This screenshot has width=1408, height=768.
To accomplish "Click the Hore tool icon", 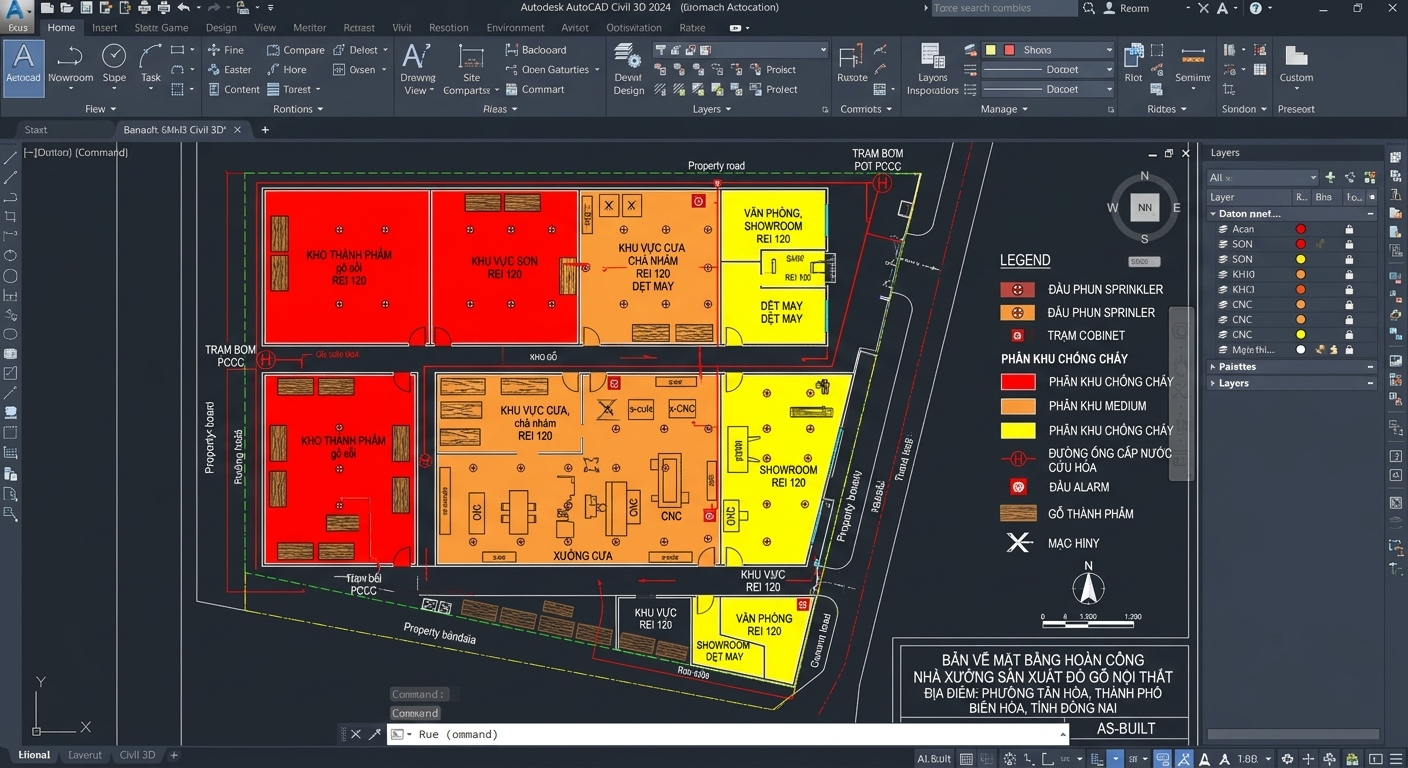I will (x=273, y=70).
